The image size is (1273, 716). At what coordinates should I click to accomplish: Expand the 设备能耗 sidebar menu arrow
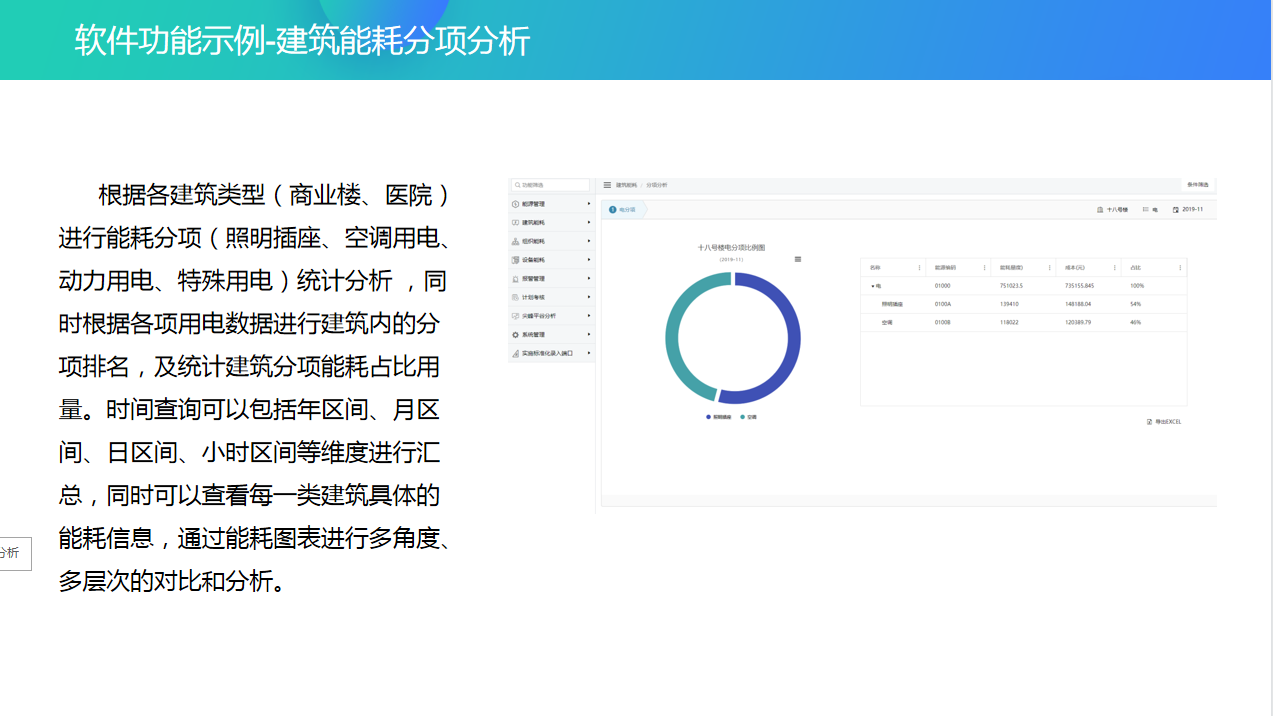tap(589, 260)
